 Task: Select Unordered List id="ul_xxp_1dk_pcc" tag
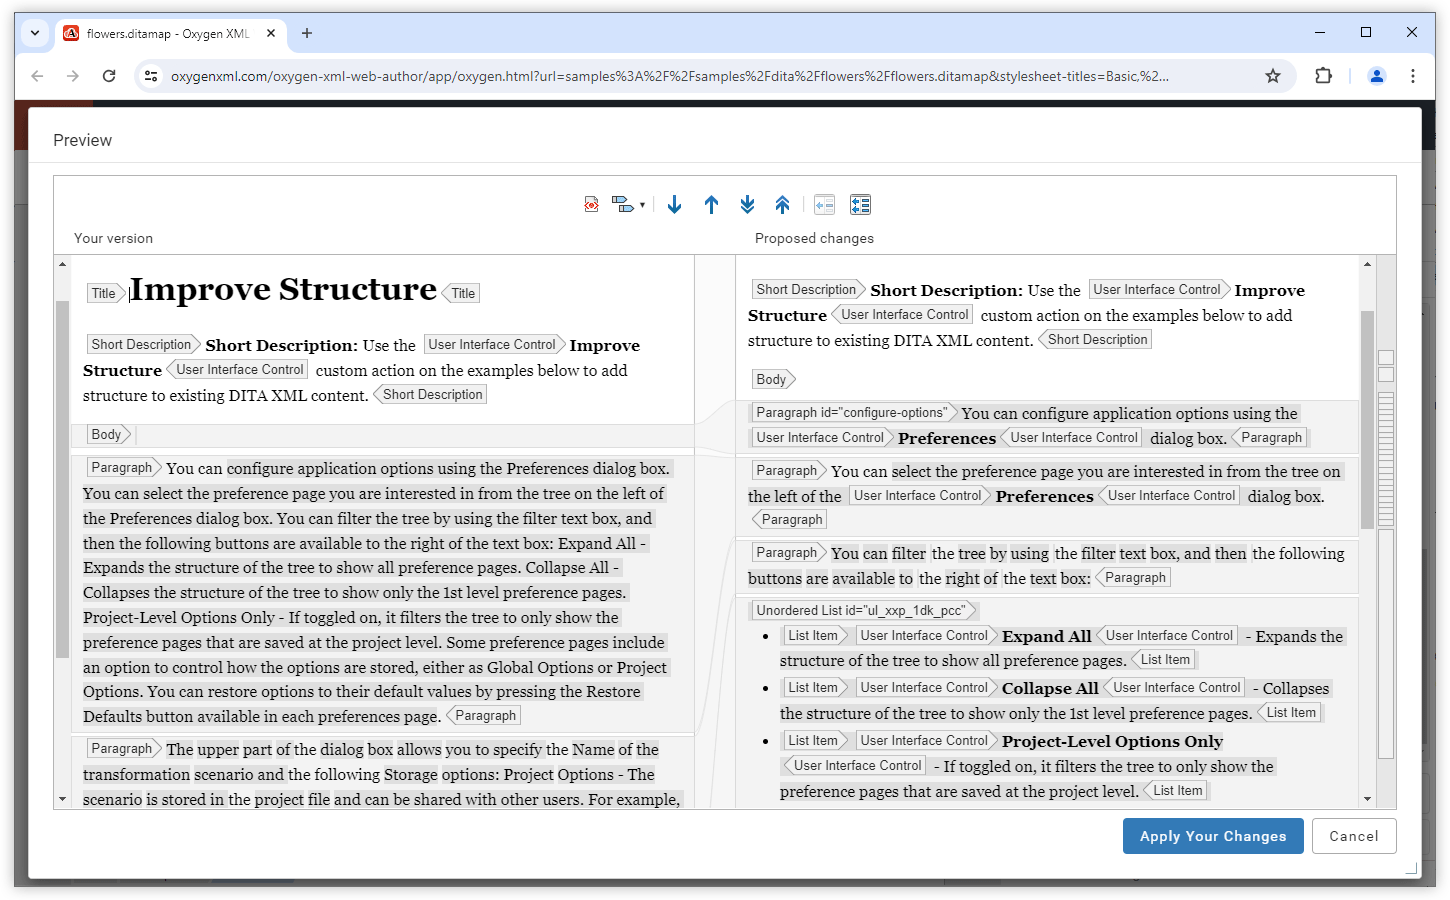tap(864, 610)
